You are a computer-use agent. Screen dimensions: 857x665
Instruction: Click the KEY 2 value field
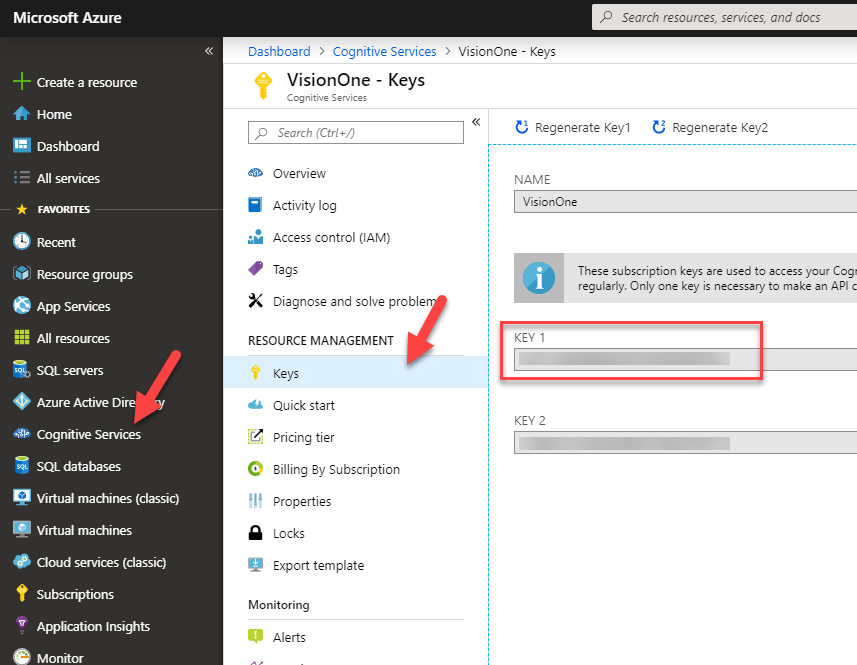(x=685, y=442)
